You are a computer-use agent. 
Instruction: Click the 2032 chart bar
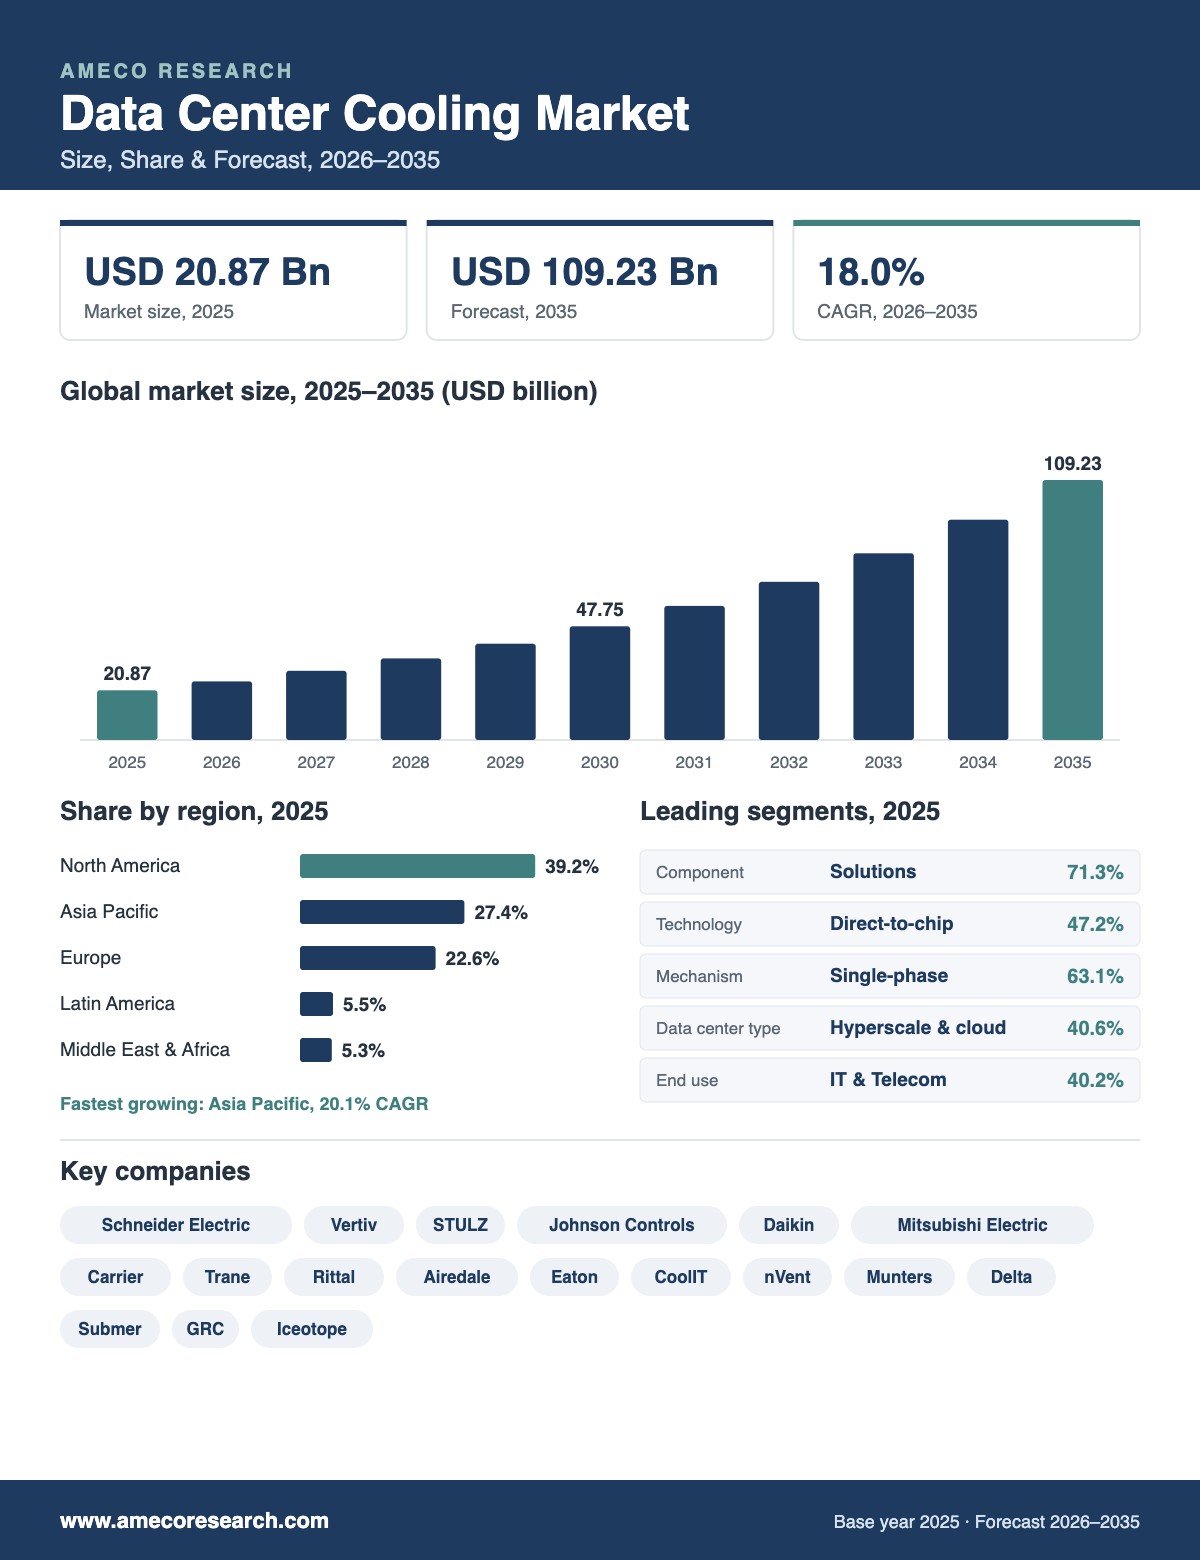click(789, 661)
